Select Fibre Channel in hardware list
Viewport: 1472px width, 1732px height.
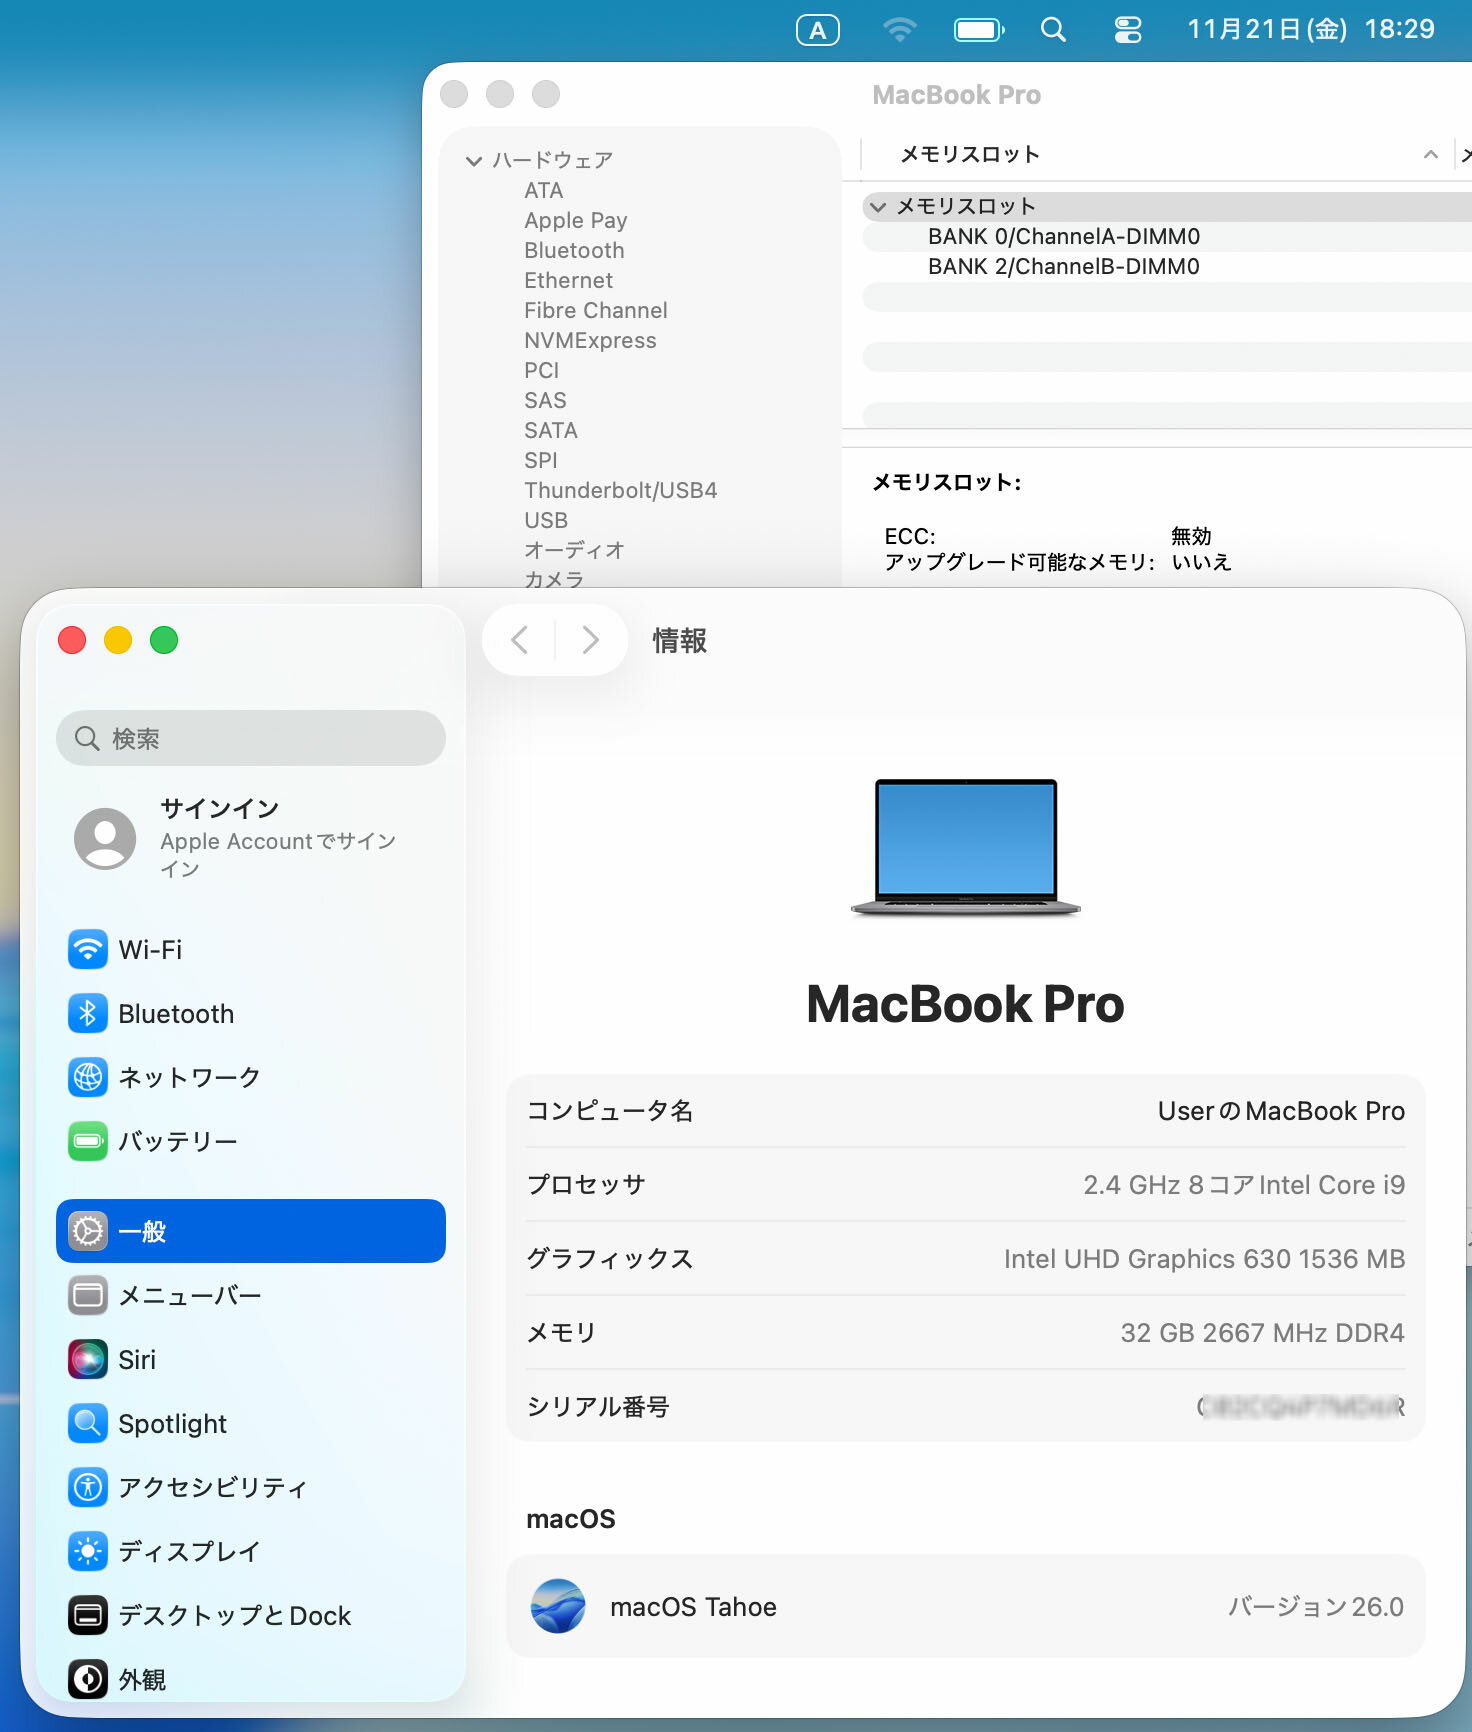coord(596,310)
